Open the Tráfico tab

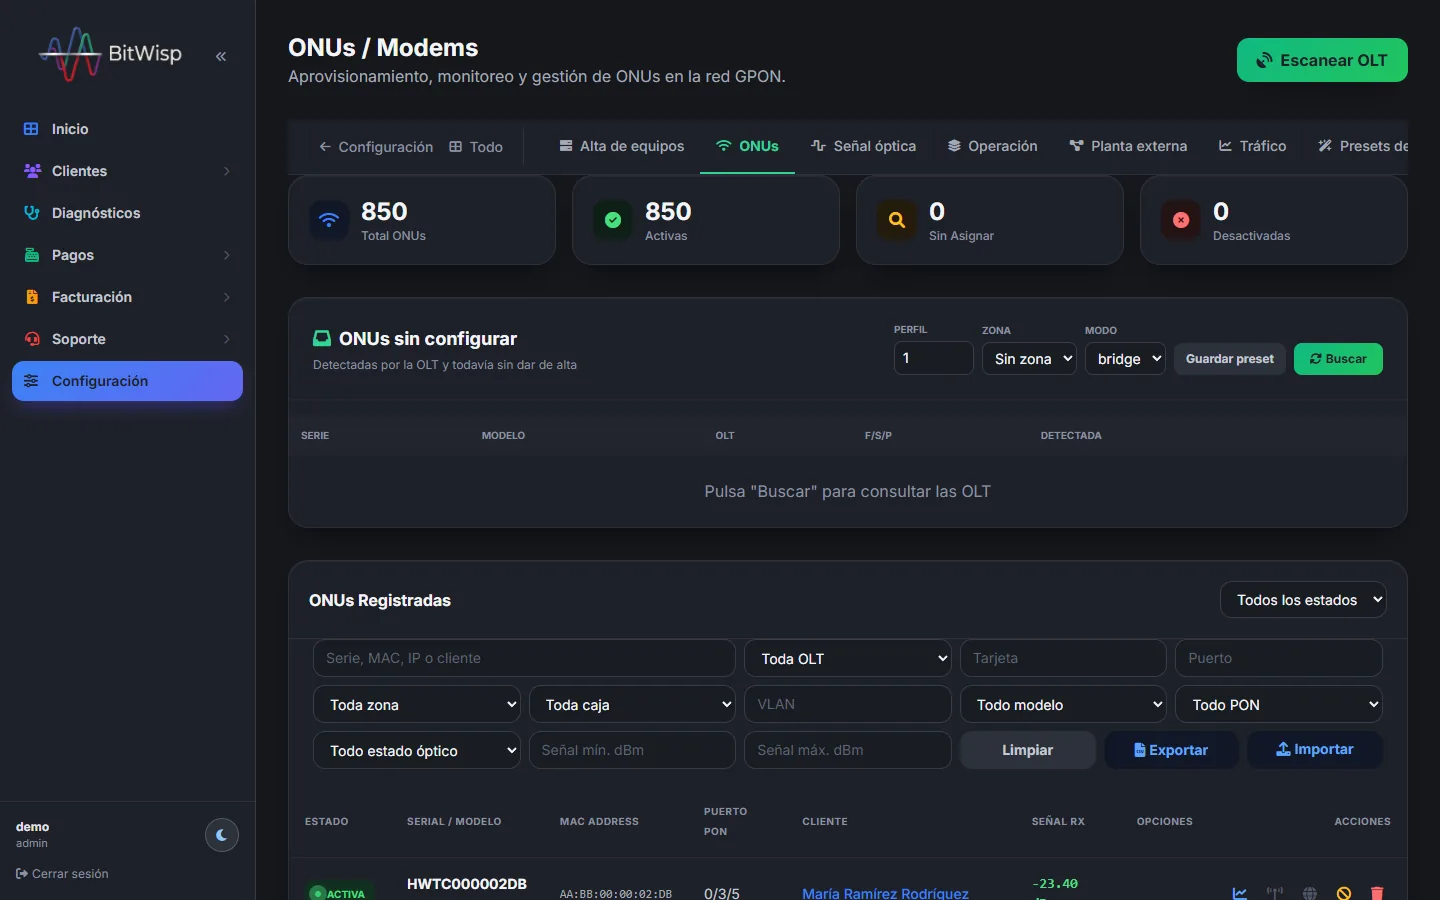1252,146
